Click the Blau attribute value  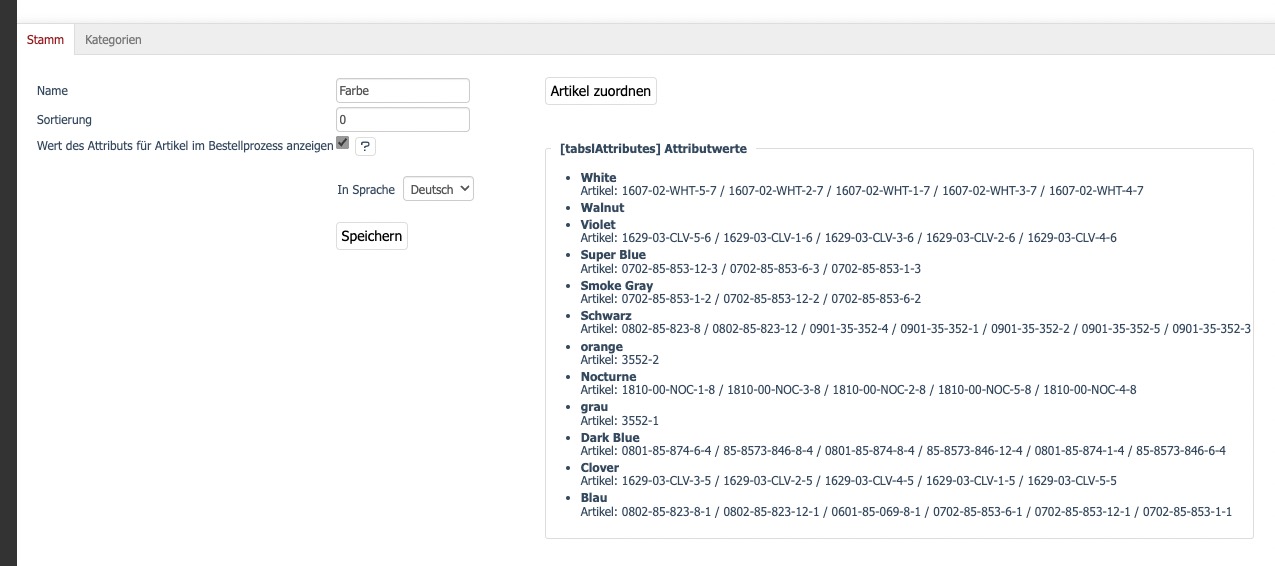tap(594, 498)
